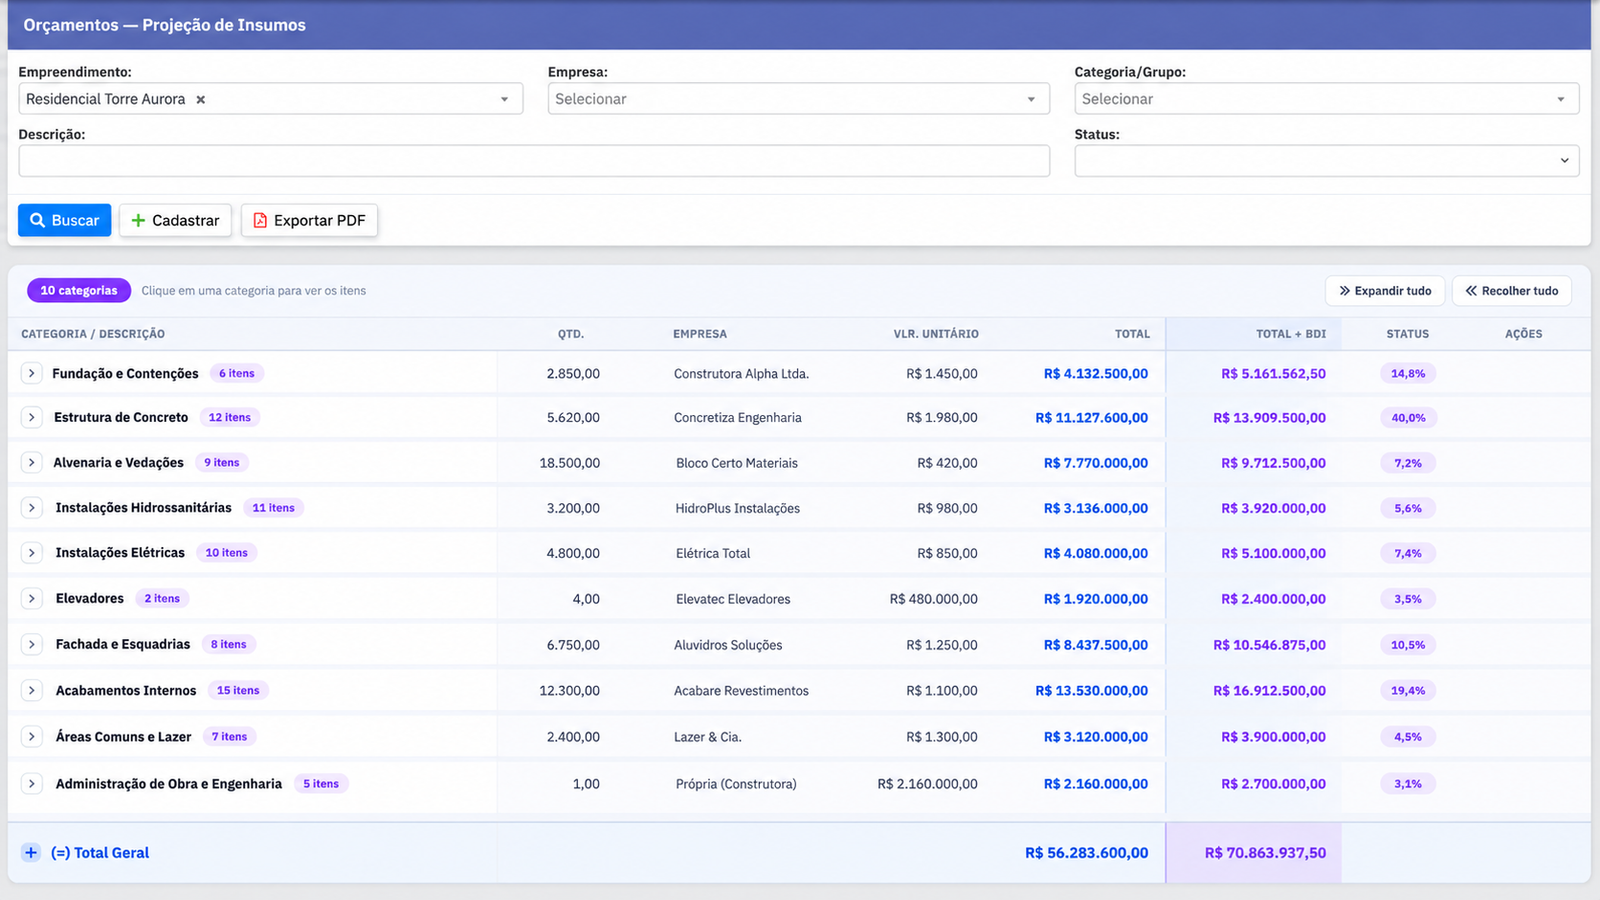Click the 2 itens badge on Elevadores
The height and width of the screenshot is (900, 1600).
pos(162,598)
